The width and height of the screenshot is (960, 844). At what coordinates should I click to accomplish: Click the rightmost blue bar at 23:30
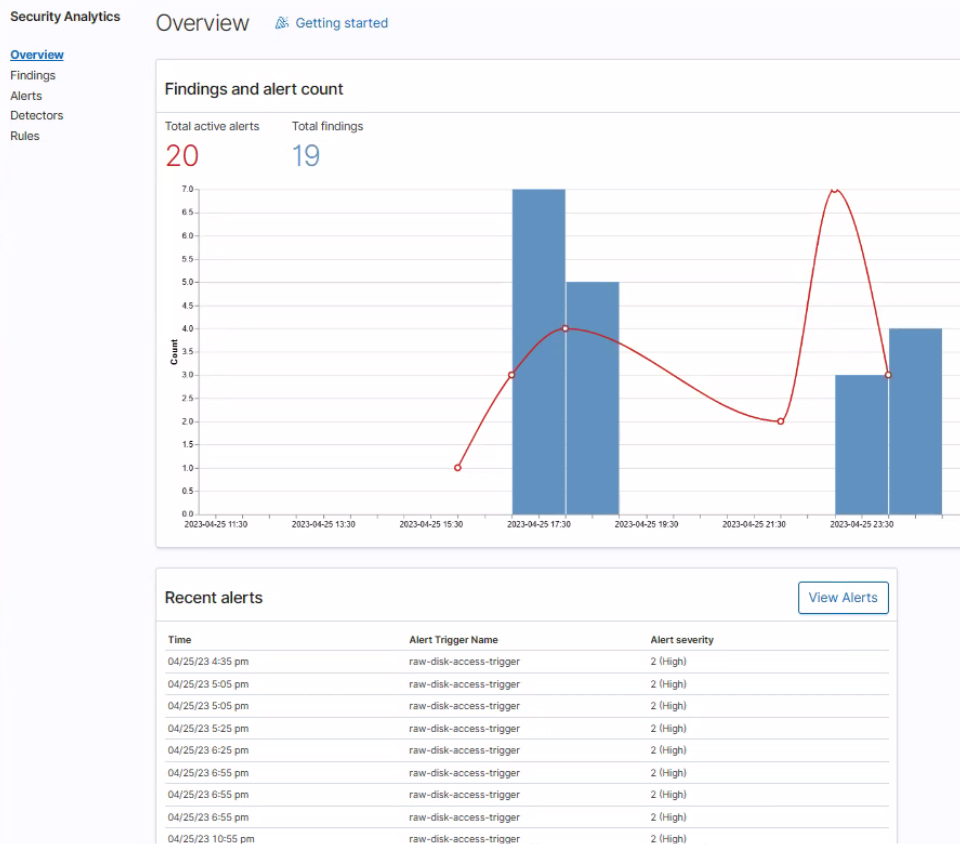(914, 420)
